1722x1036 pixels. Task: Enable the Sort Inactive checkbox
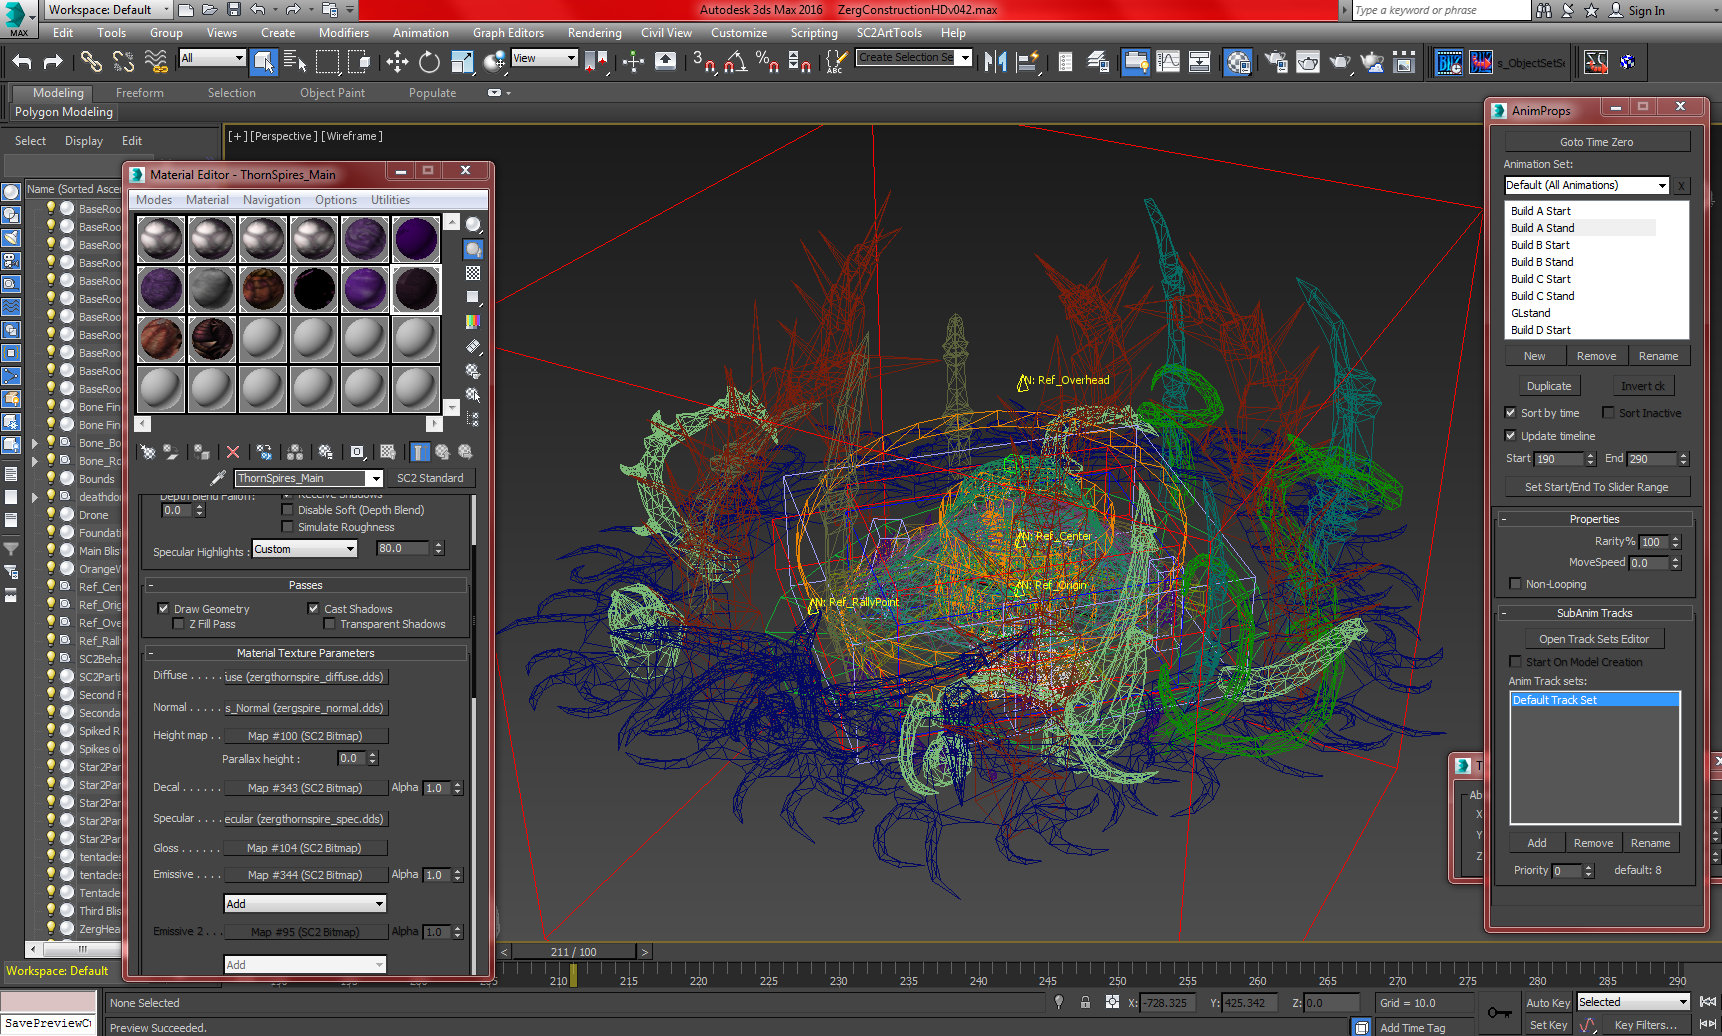click(x=1608, y=412)
